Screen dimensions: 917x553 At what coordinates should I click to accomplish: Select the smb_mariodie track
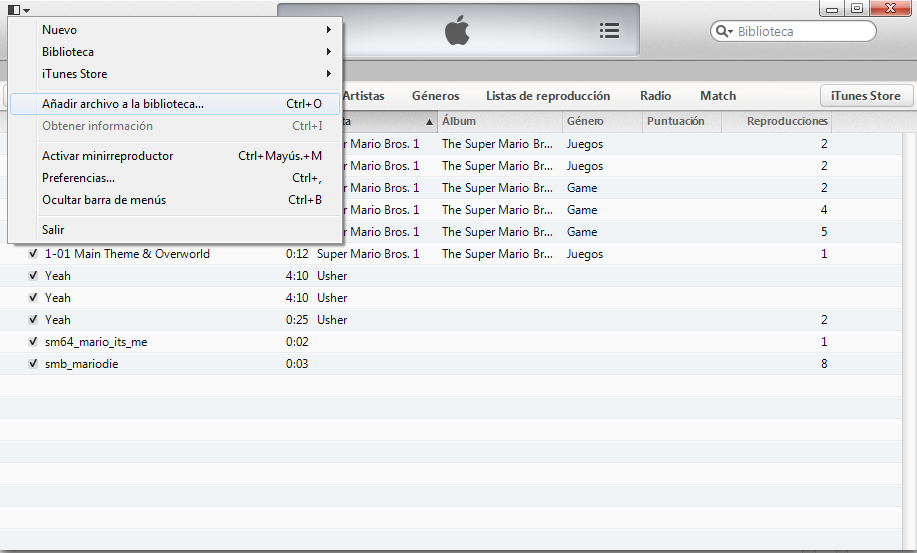[x=82, y=364]
